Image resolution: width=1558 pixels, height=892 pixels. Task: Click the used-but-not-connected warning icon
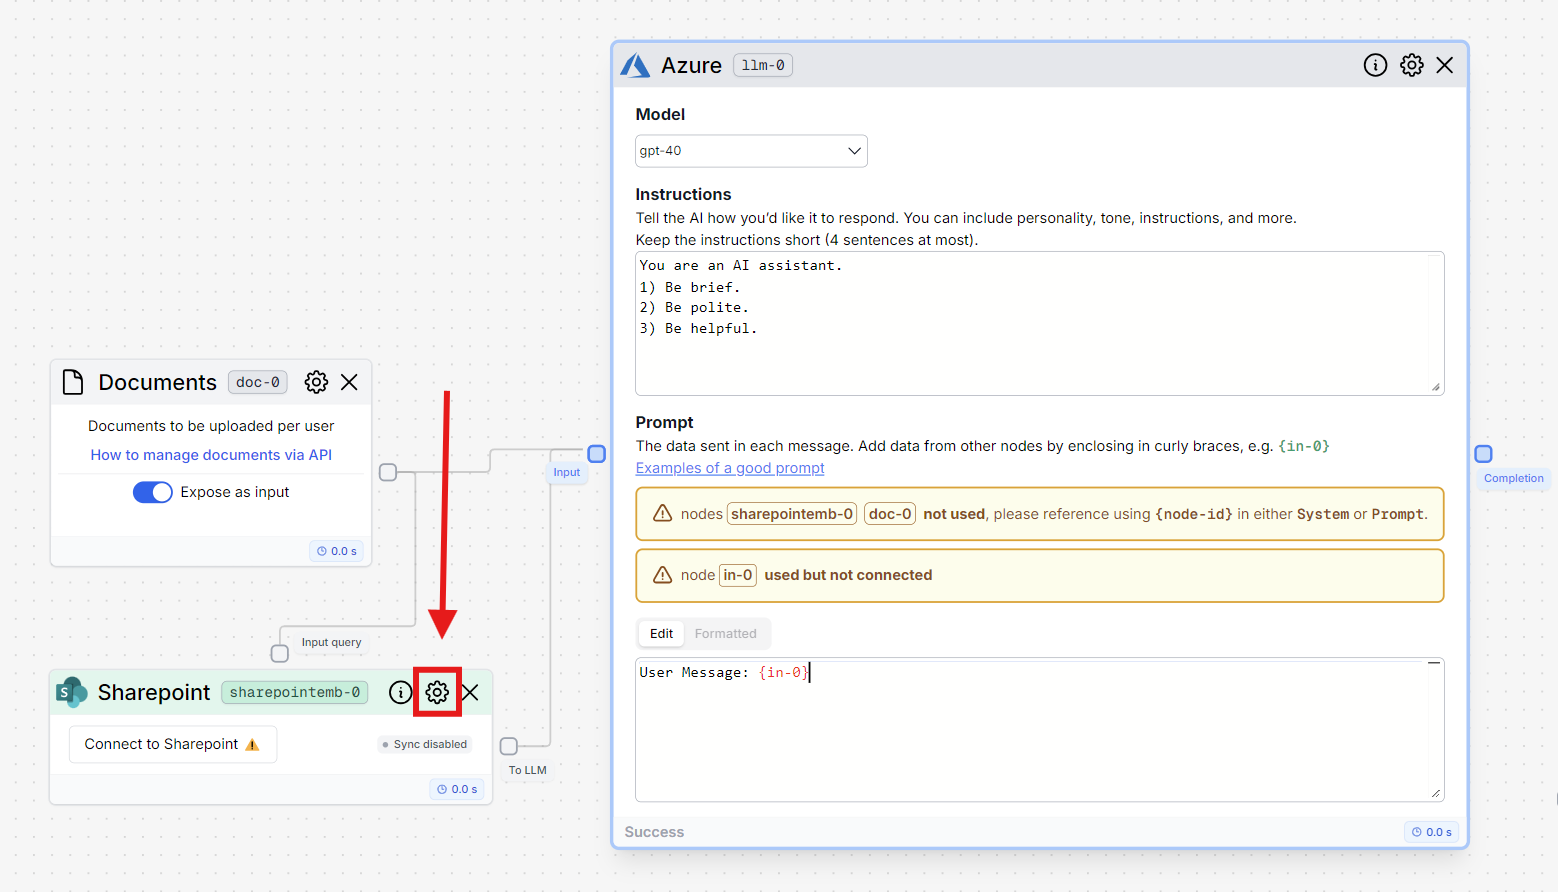tap(662, 575)
